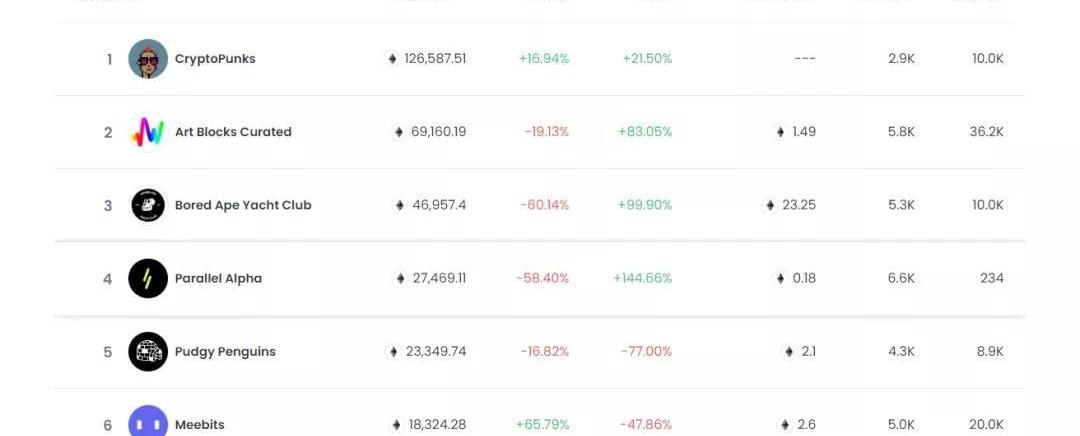Click the CryptoPunks avatar icon

click(x=148, y=59)
